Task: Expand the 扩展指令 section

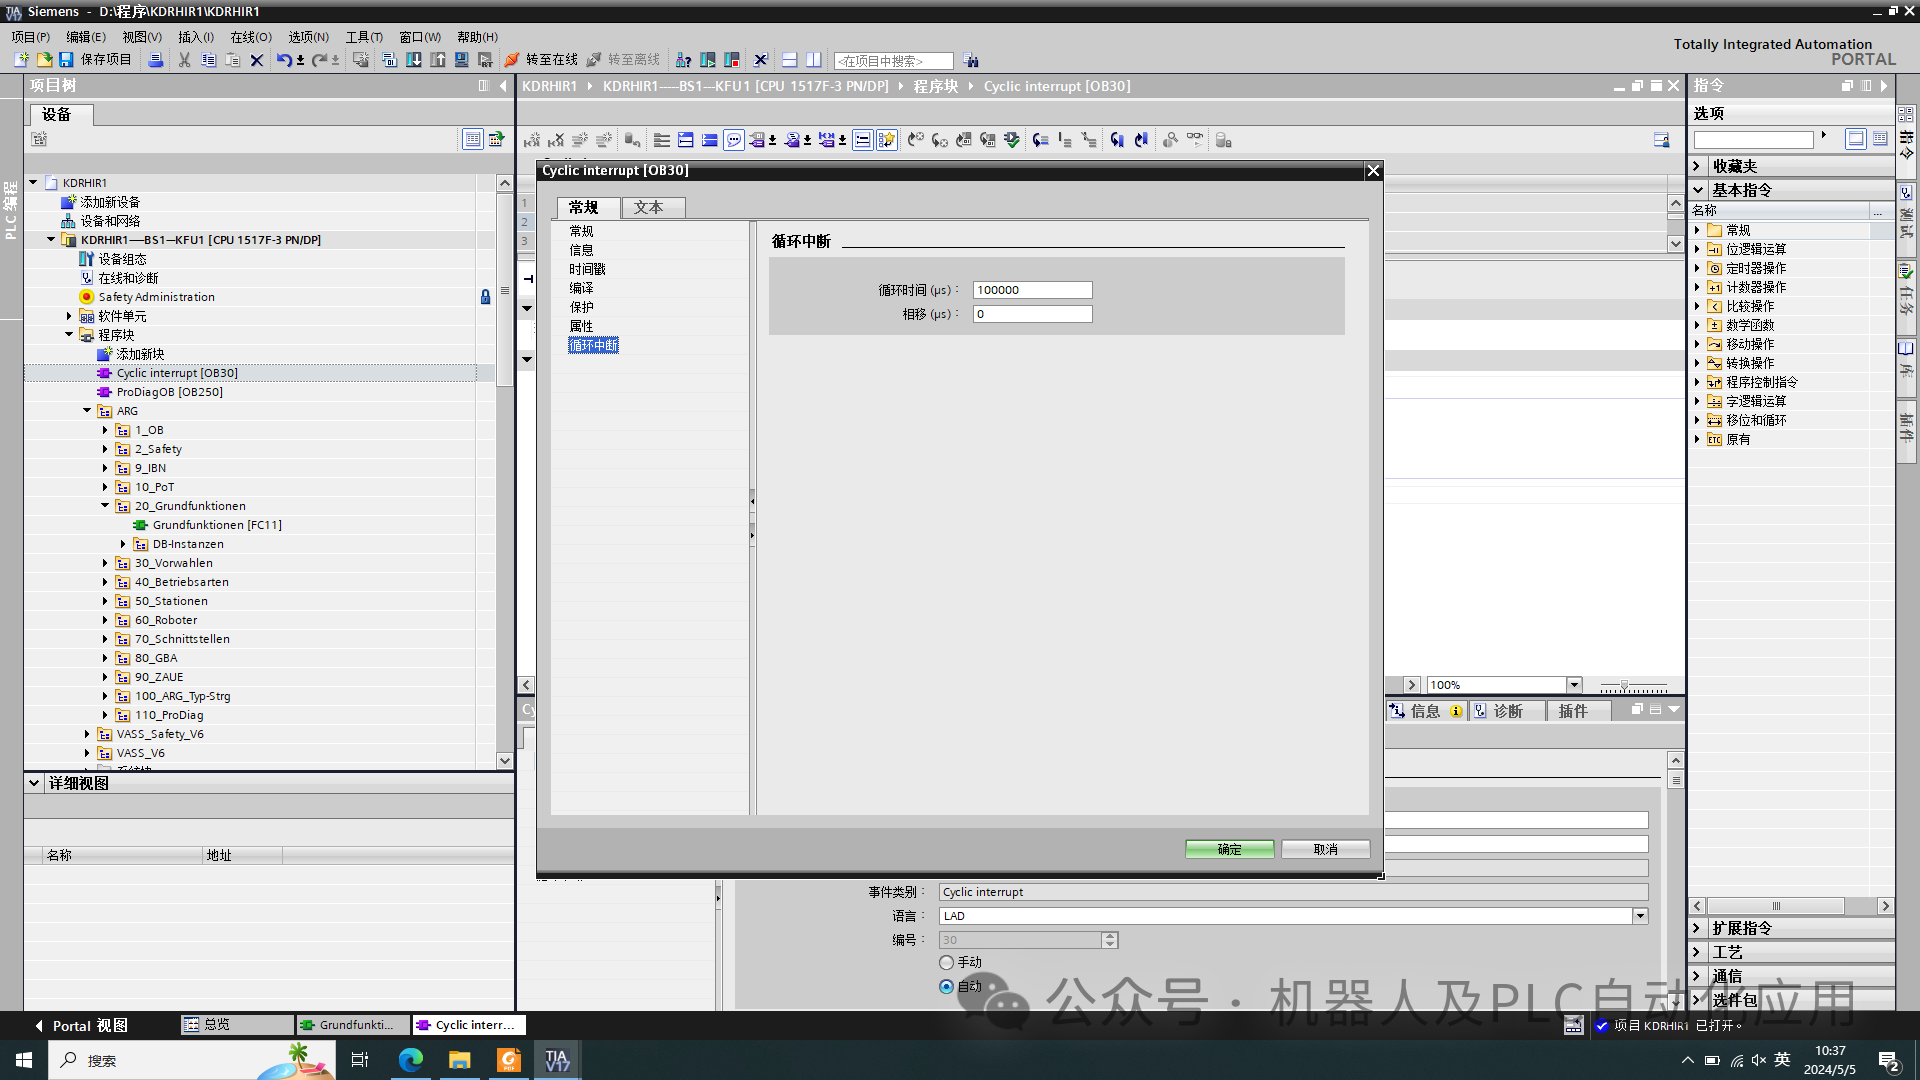Action: (x=1697, y=928)
